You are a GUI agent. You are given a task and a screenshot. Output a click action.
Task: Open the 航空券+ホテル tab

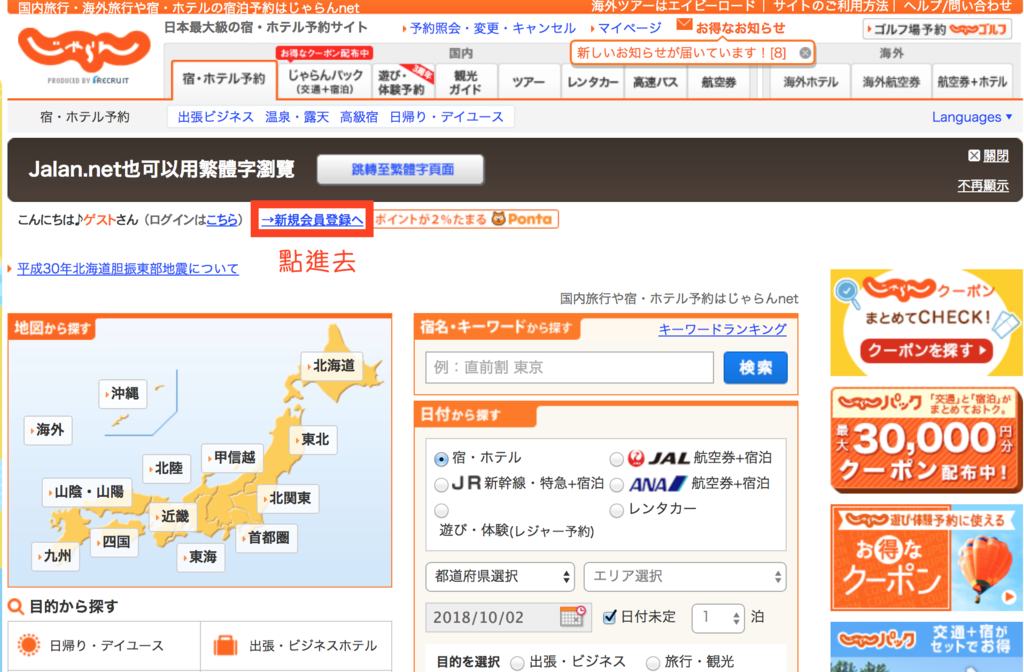click(x=972, y=82)
